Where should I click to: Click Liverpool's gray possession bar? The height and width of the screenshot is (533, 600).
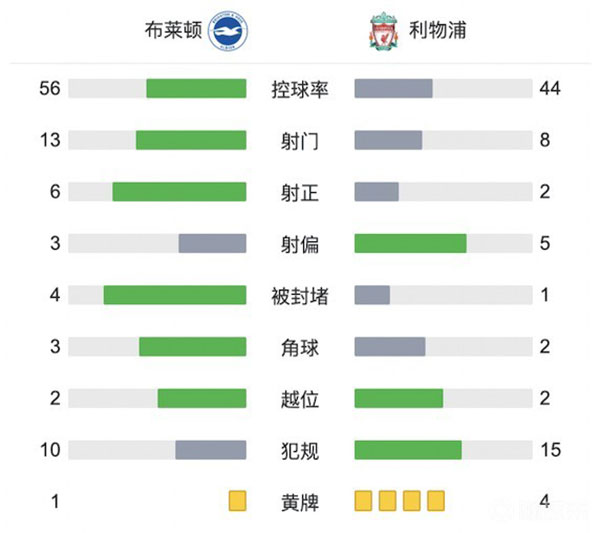(393, 89)
